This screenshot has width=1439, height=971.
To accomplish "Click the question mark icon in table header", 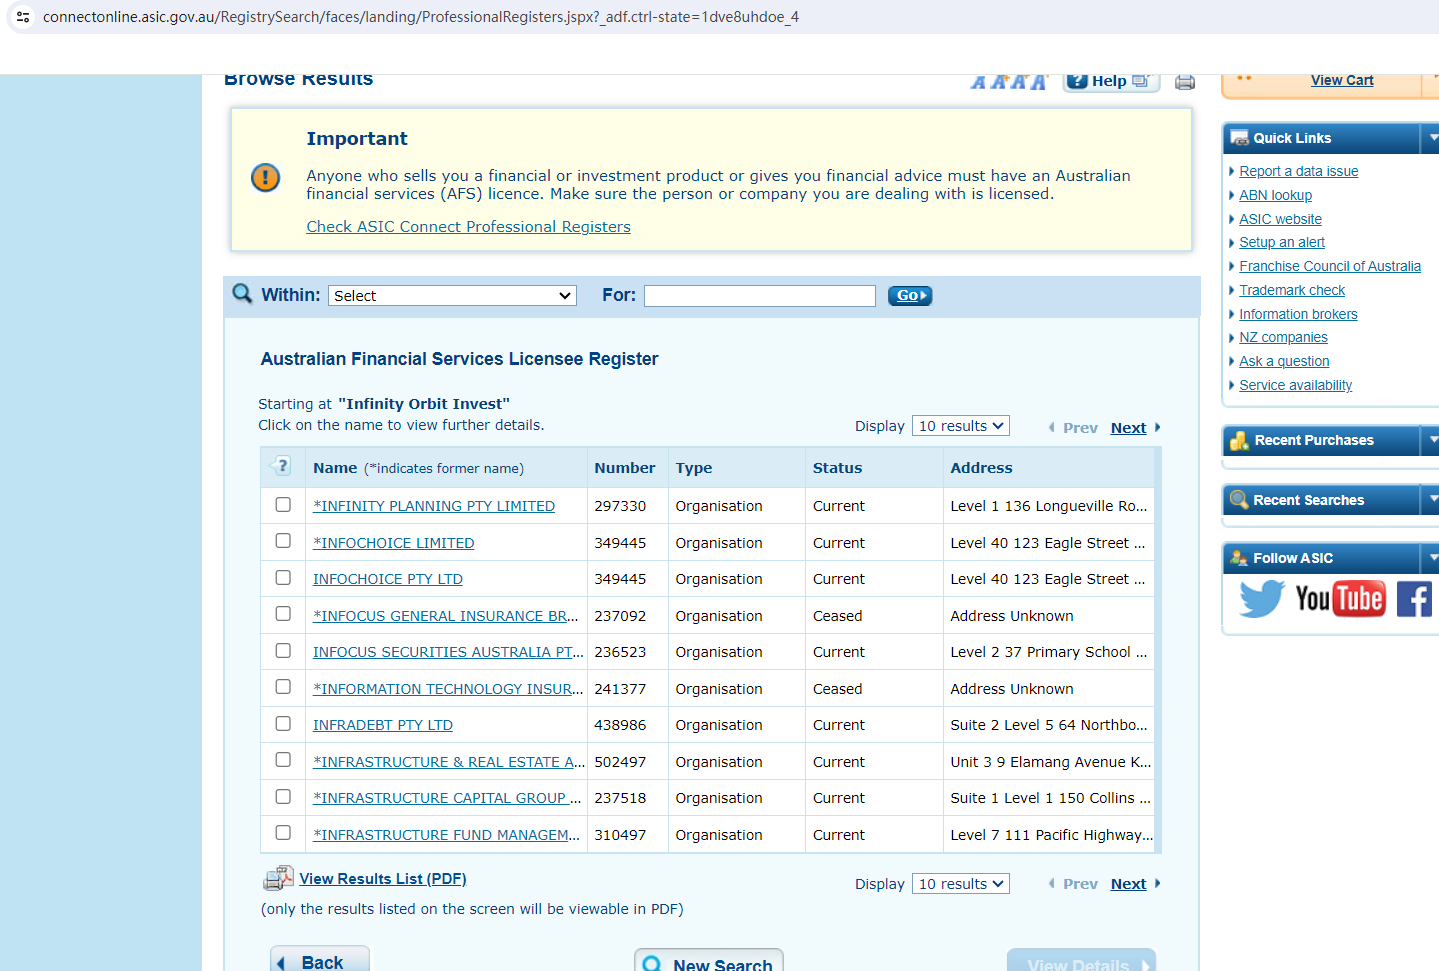I will pyautogui.click(x=282, y=466).
